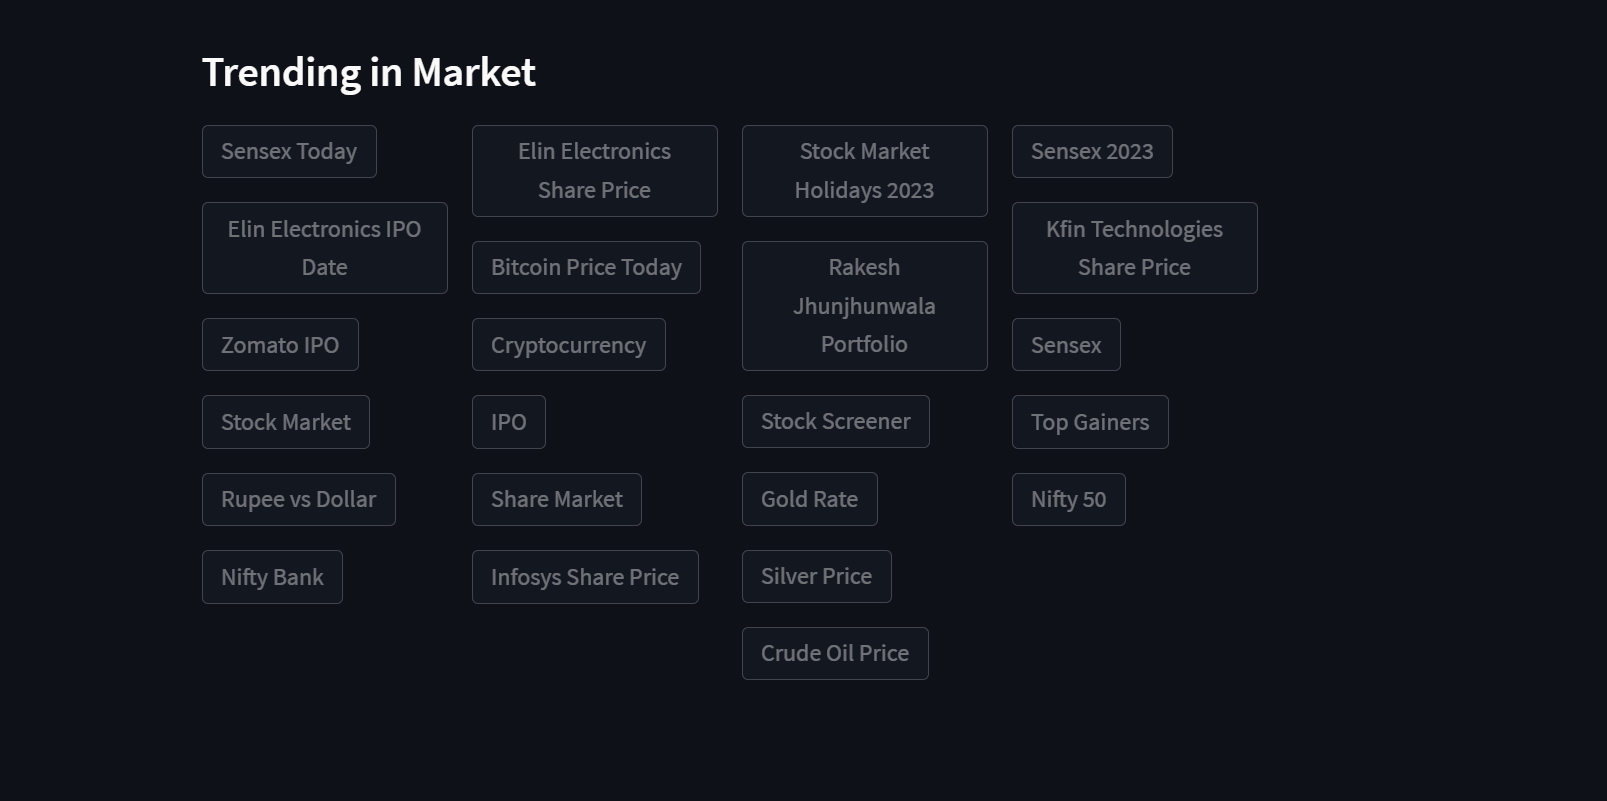This screenshot has width=1607, height=801.
Task: Click the Nifty Bank link
Action: pyautogui.click(x=272, y=577)
